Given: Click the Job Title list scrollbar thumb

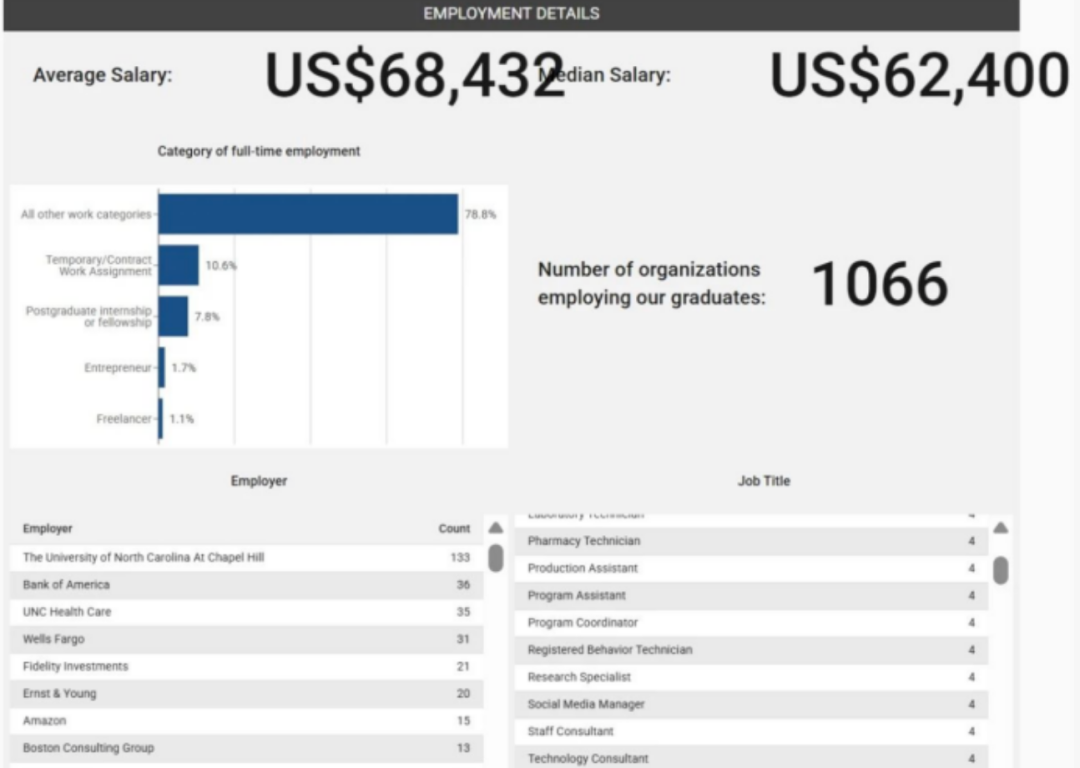Looking at the screenshot, I should 1001,570.
